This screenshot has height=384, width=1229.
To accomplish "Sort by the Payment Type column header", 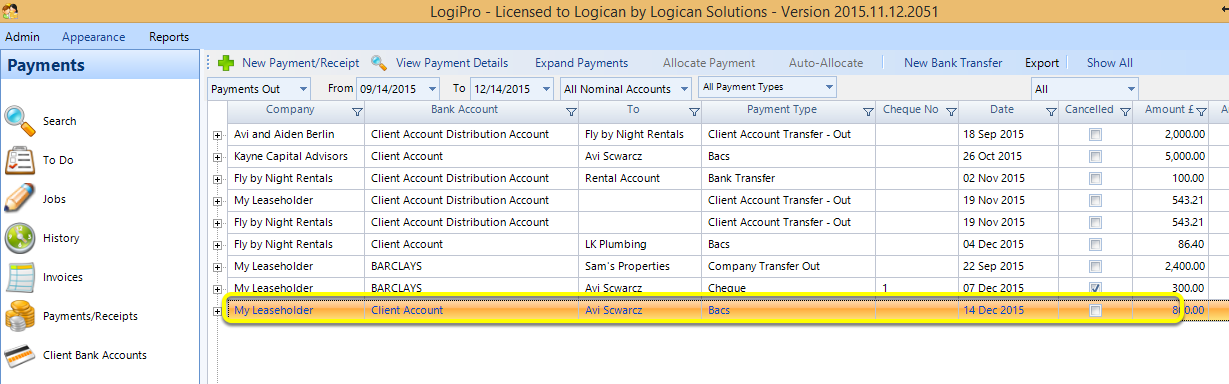I will click(782, 110).
